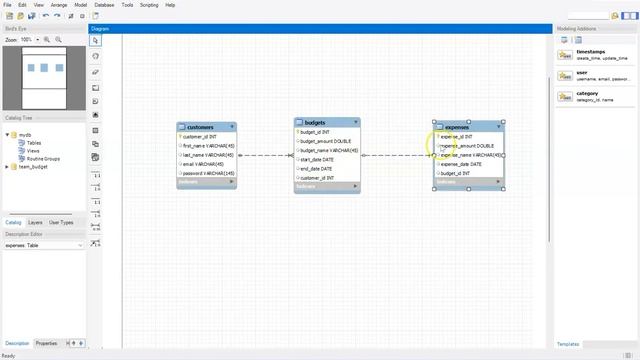
Task: Switch to the Templates tab
Action: click(x=568, y=344)
